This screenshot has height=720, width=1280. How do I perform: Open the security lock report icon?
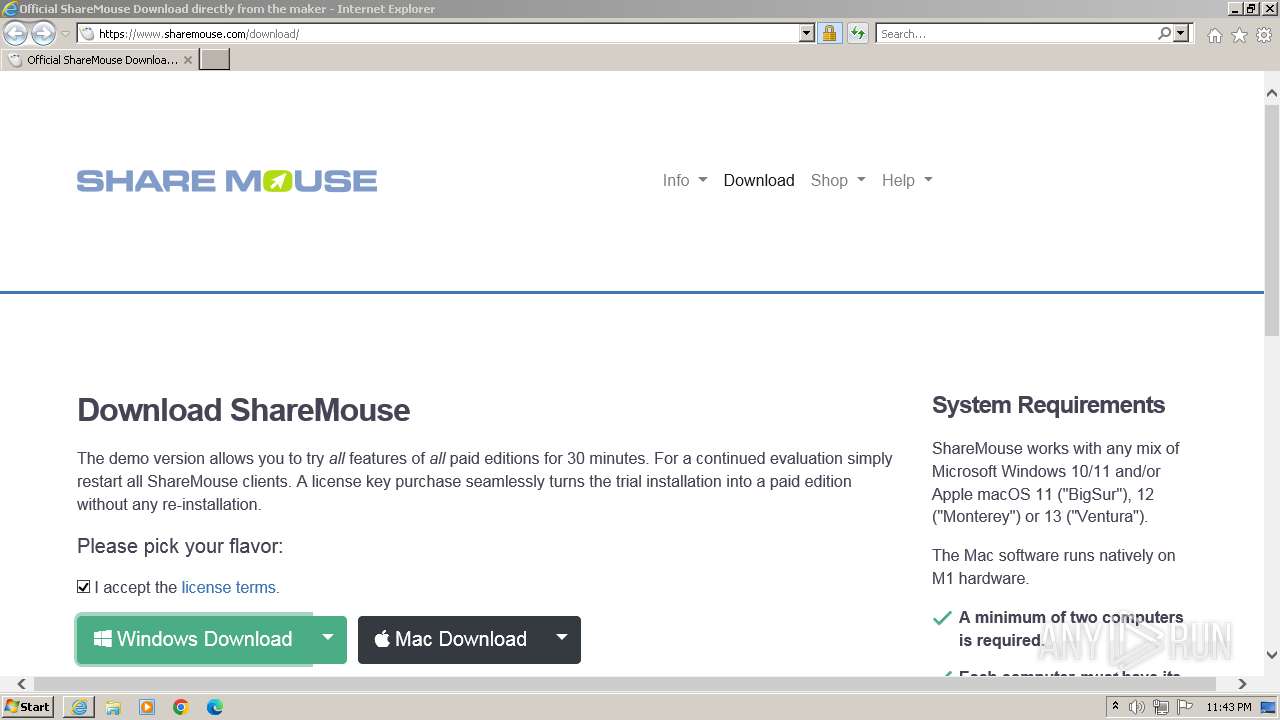click(829, 33)
